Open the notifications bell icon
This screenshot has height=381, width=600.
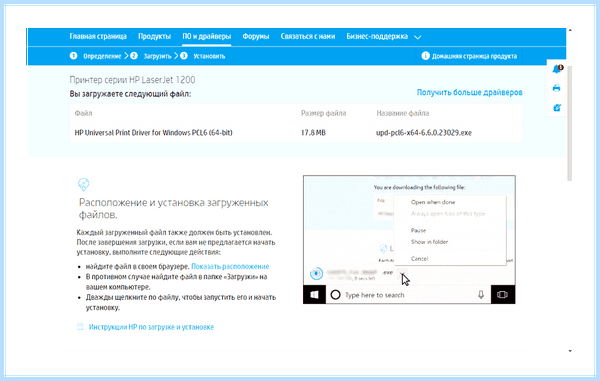tap(557, 69)
